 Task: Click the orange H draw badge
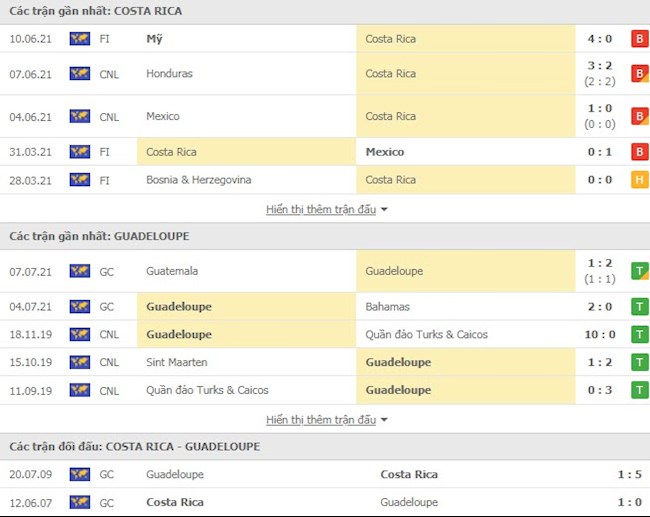tap(637, 180)
